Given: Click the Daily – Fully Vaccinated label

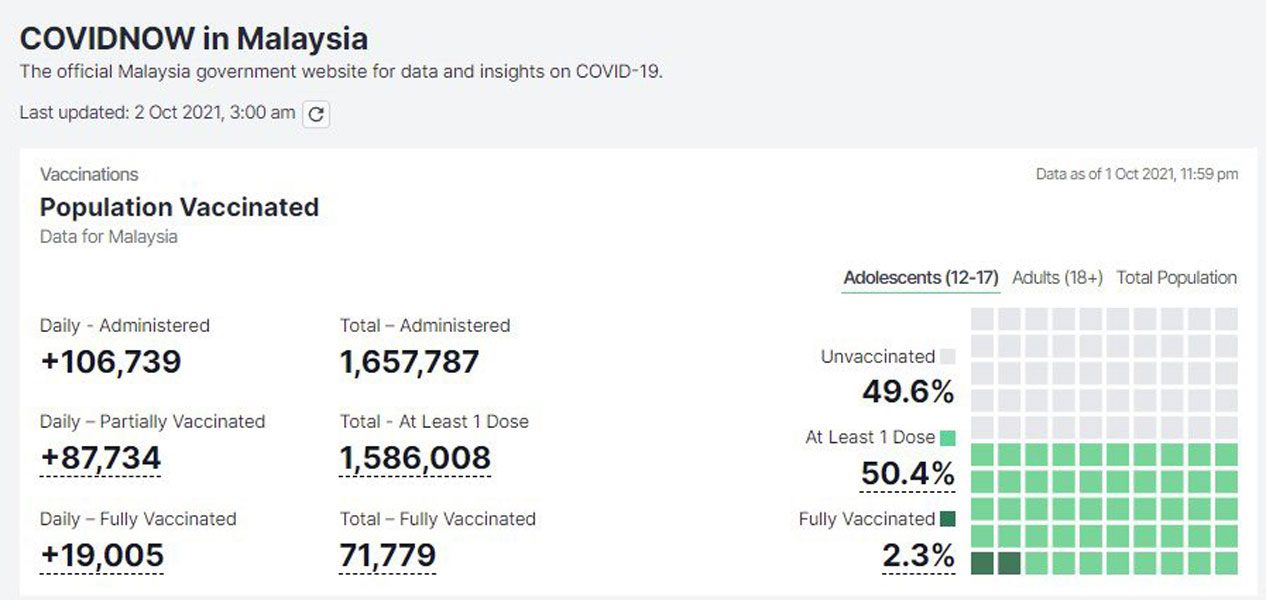Looking at the screenshot, I should [138, 519].
